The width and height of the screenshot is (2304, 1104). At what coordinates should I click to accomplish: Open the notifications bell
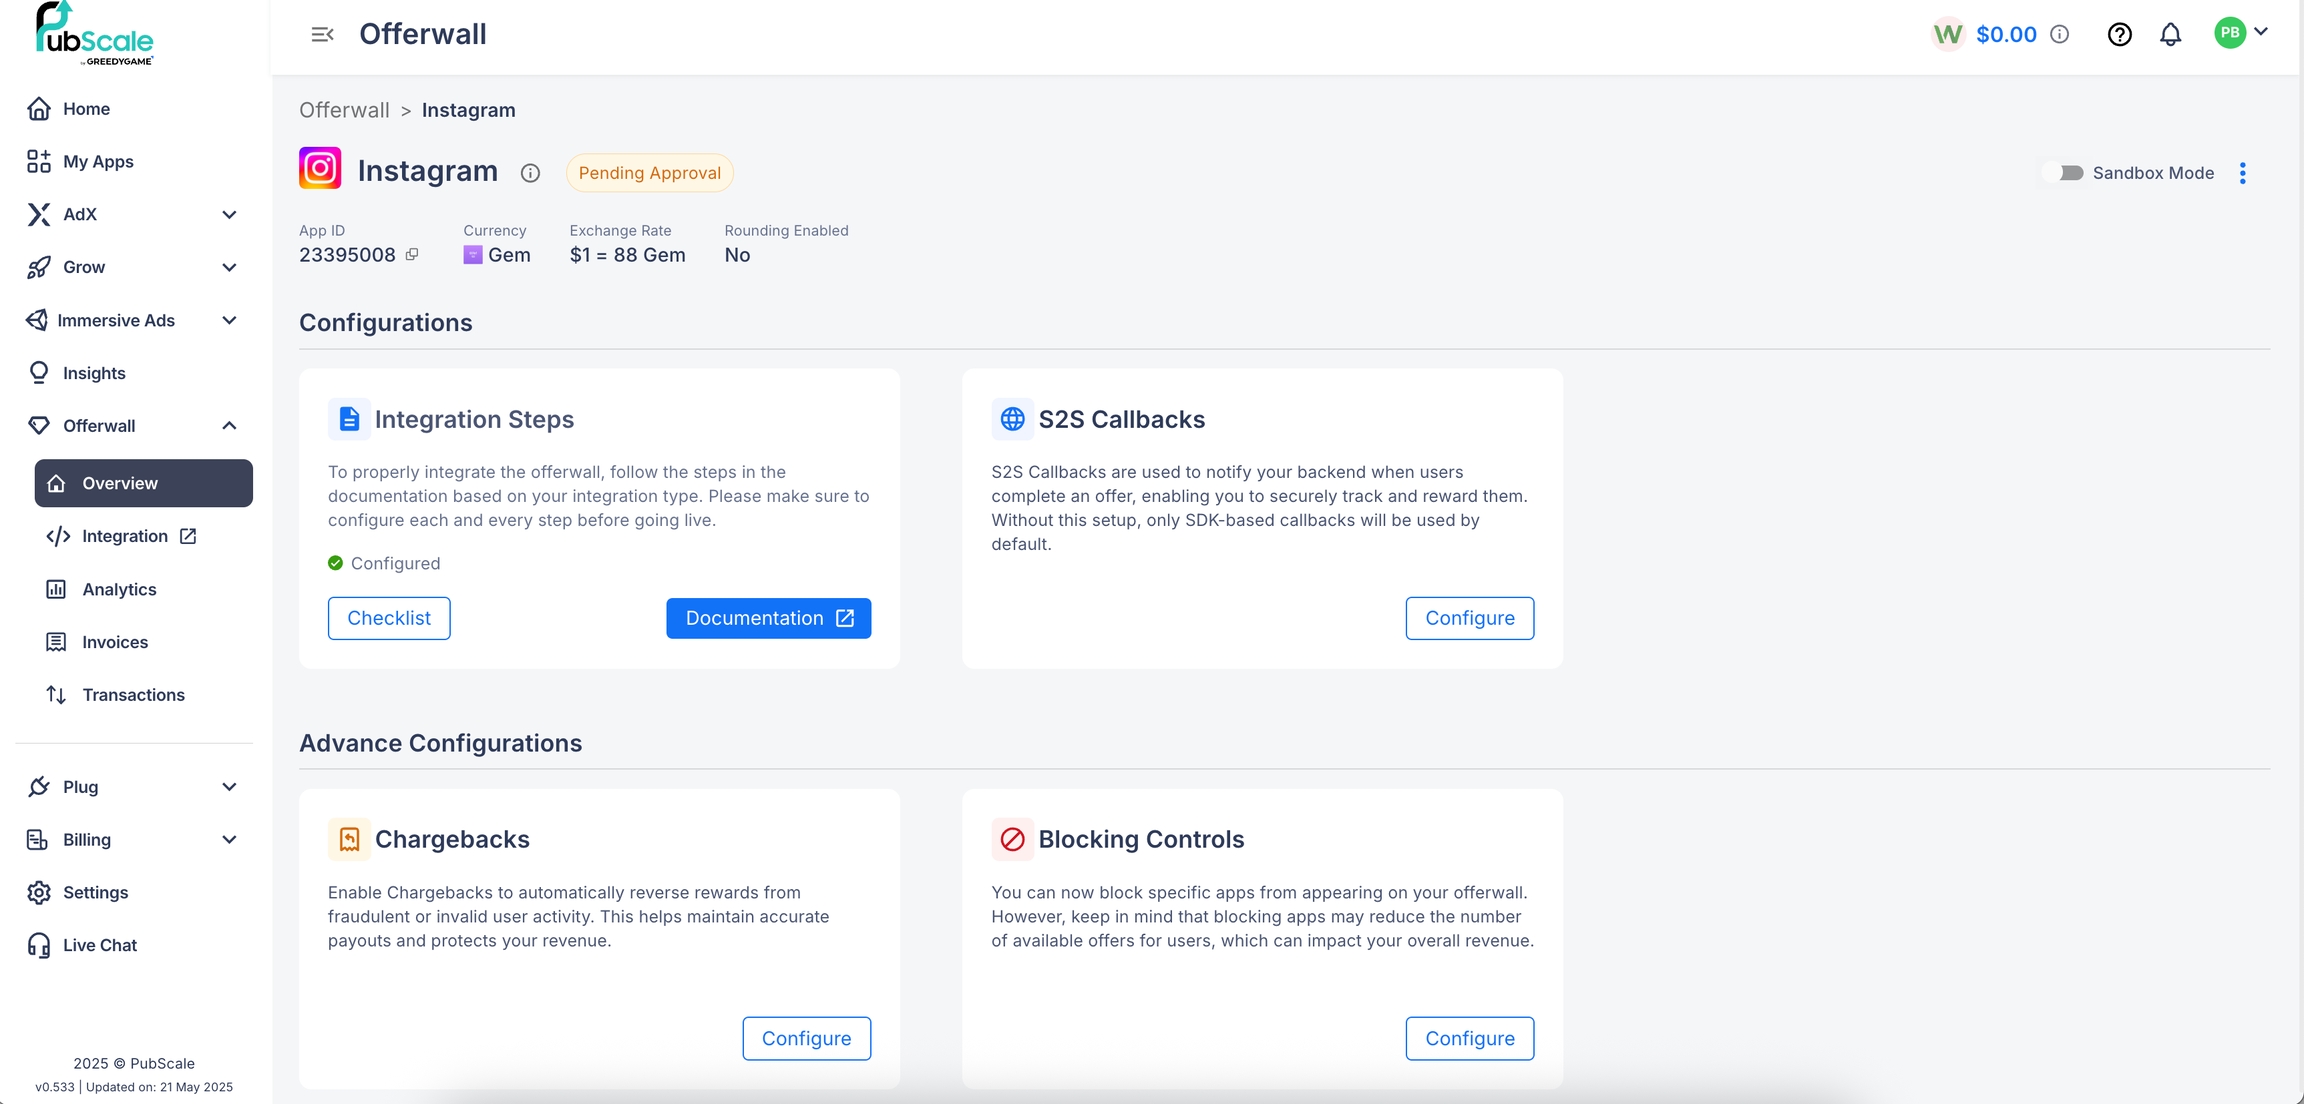pos(2170,35)
